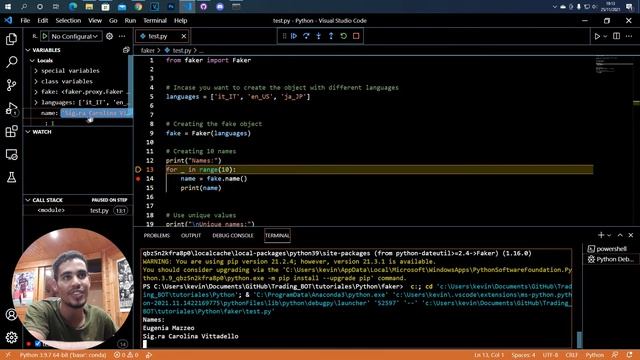Click Continue in the debug toolbar
Screen dimensions: 640x360
click(294, 36)
